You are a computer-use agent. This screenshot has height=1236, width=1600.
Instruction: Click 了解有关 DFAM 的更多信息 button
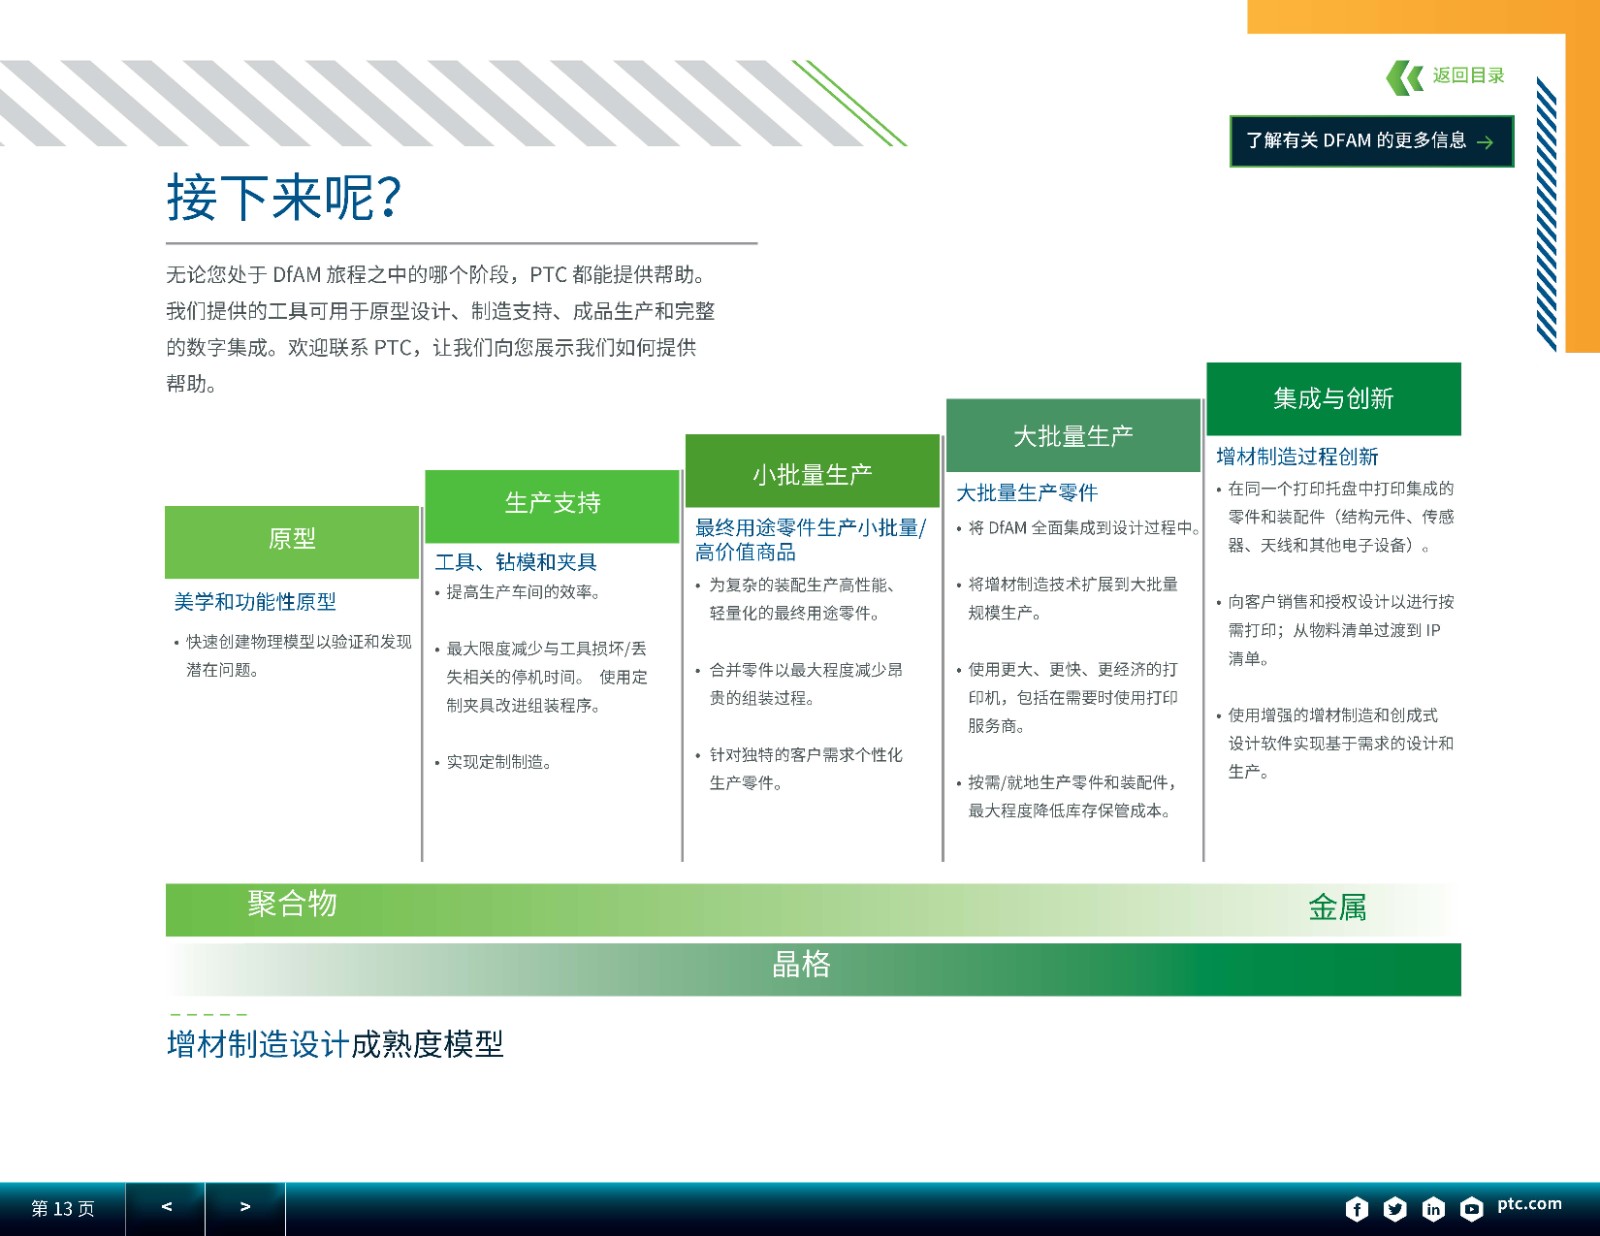coord(1372,141)
